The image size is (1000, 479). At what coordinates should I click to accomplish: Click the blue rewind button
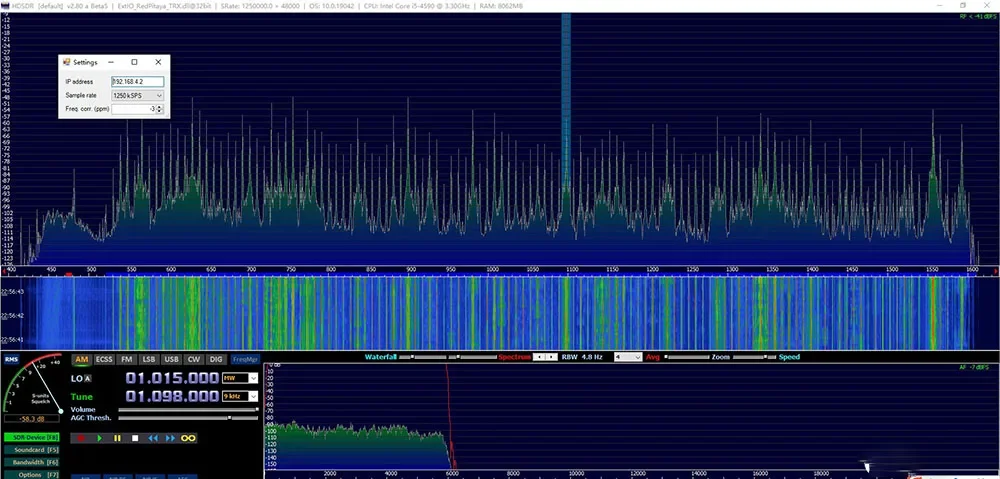click(153, 438)
